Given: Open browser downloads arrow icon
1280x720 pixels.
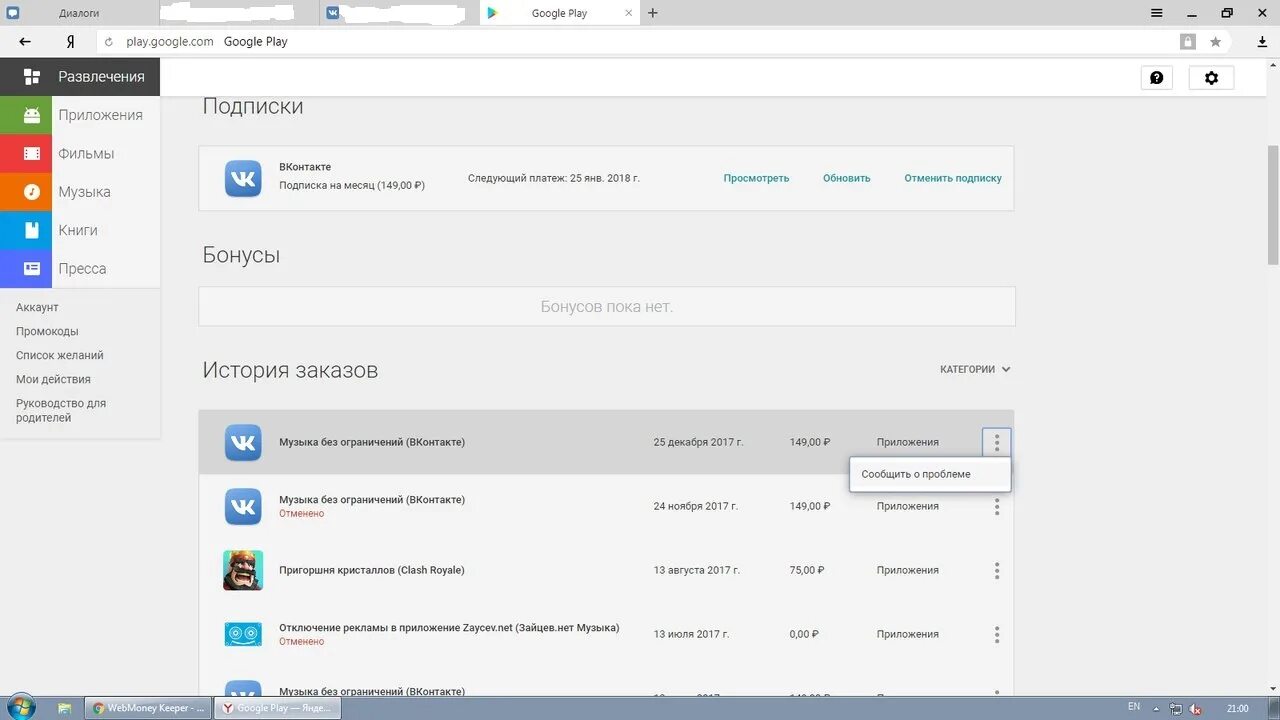Looking at the screenshot, I should [1262, 42].
